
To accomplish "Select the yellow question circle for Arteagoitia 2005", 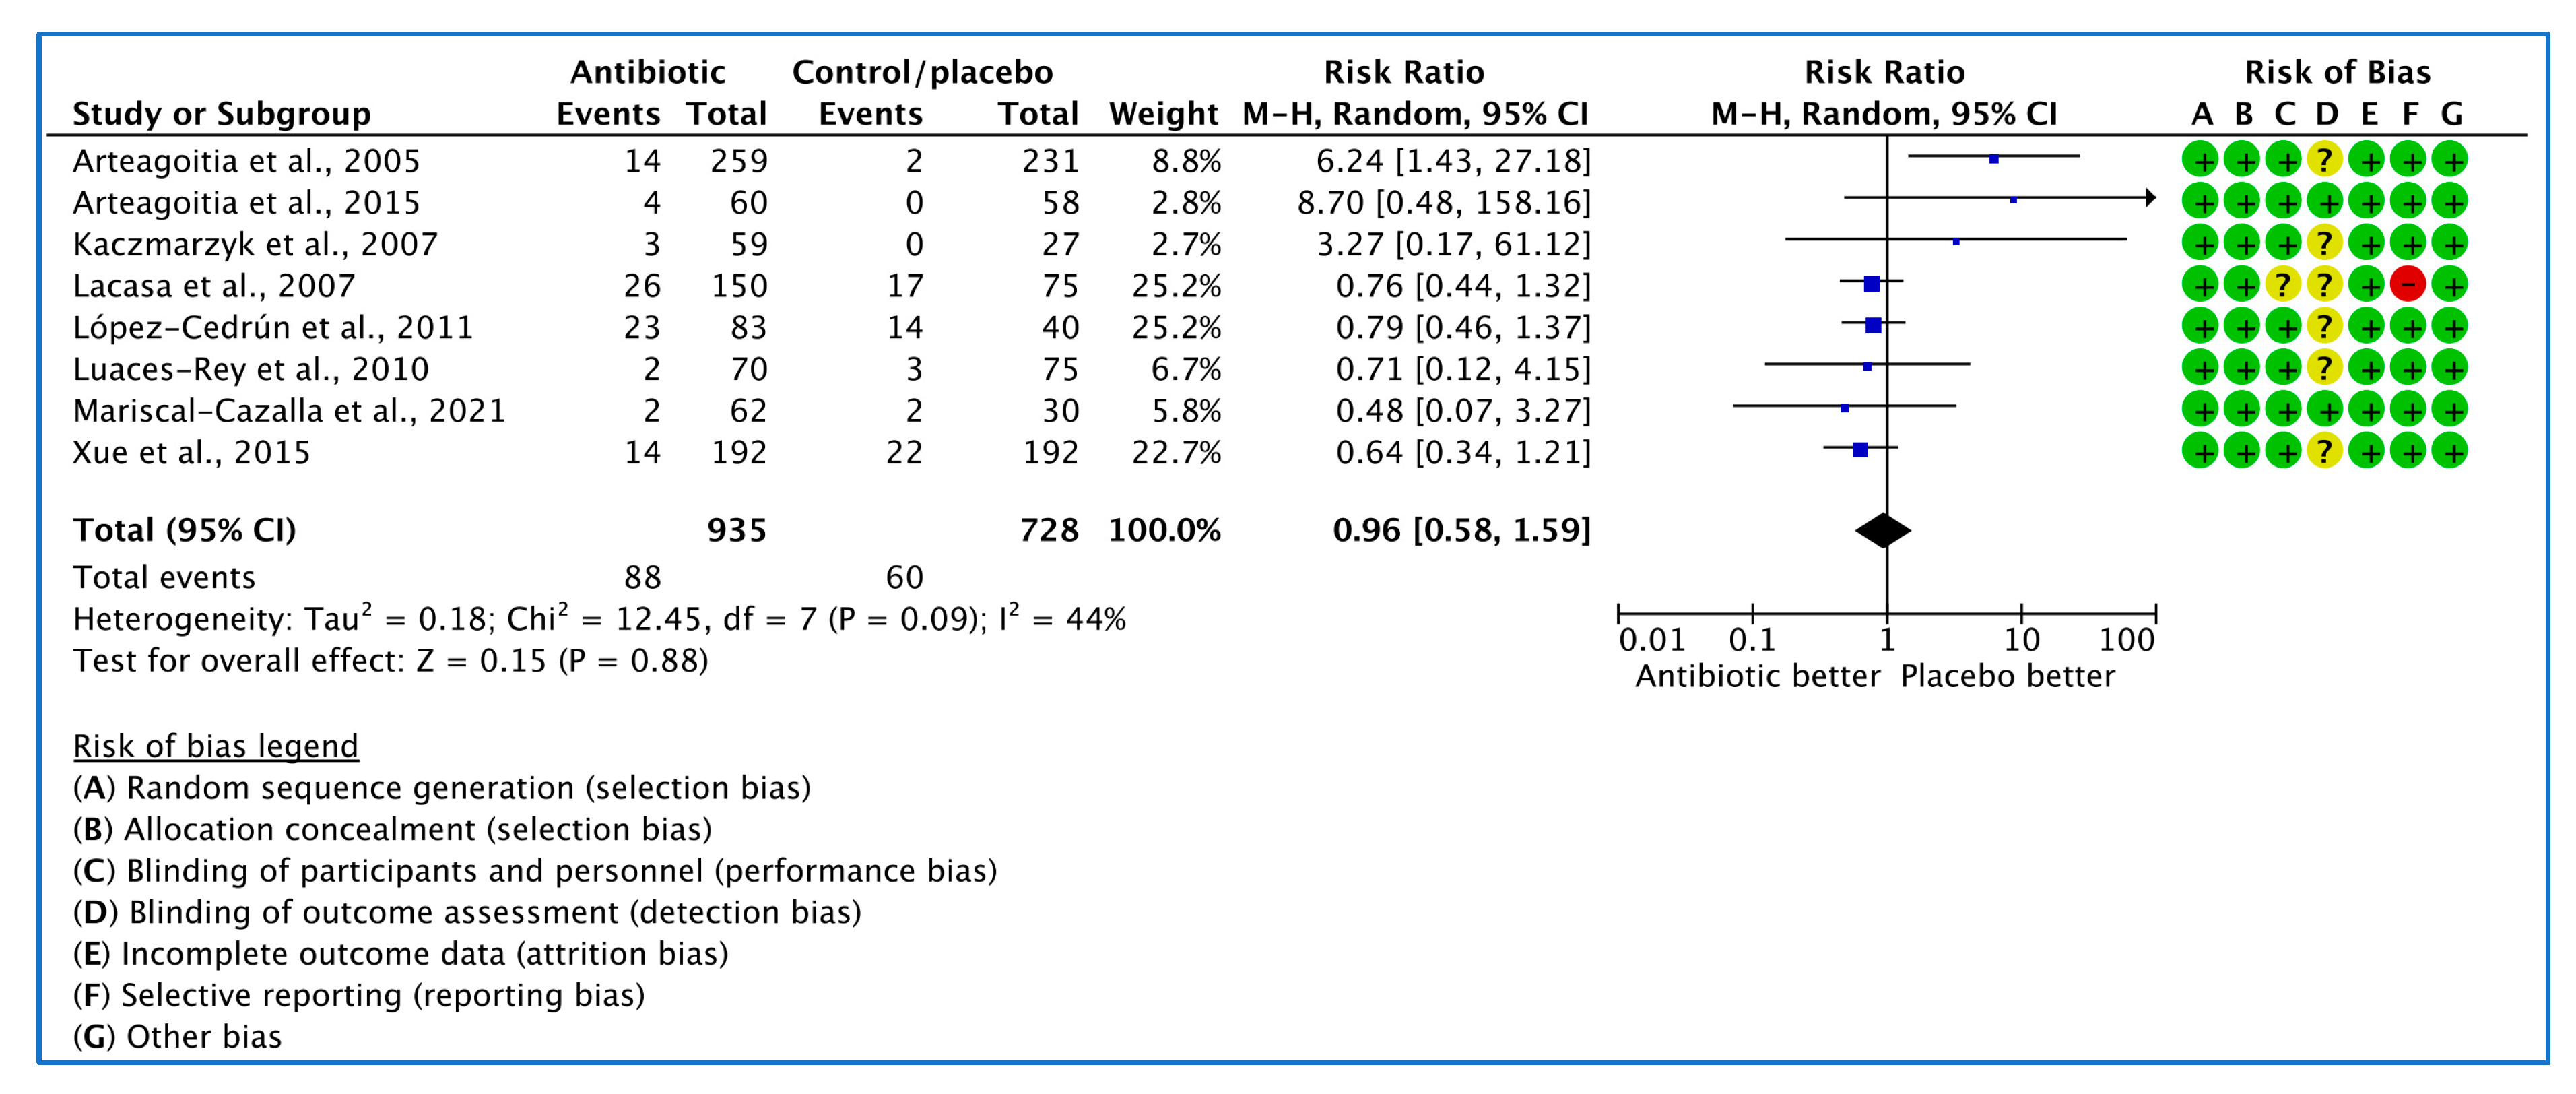I will (x=2325, y=160).
